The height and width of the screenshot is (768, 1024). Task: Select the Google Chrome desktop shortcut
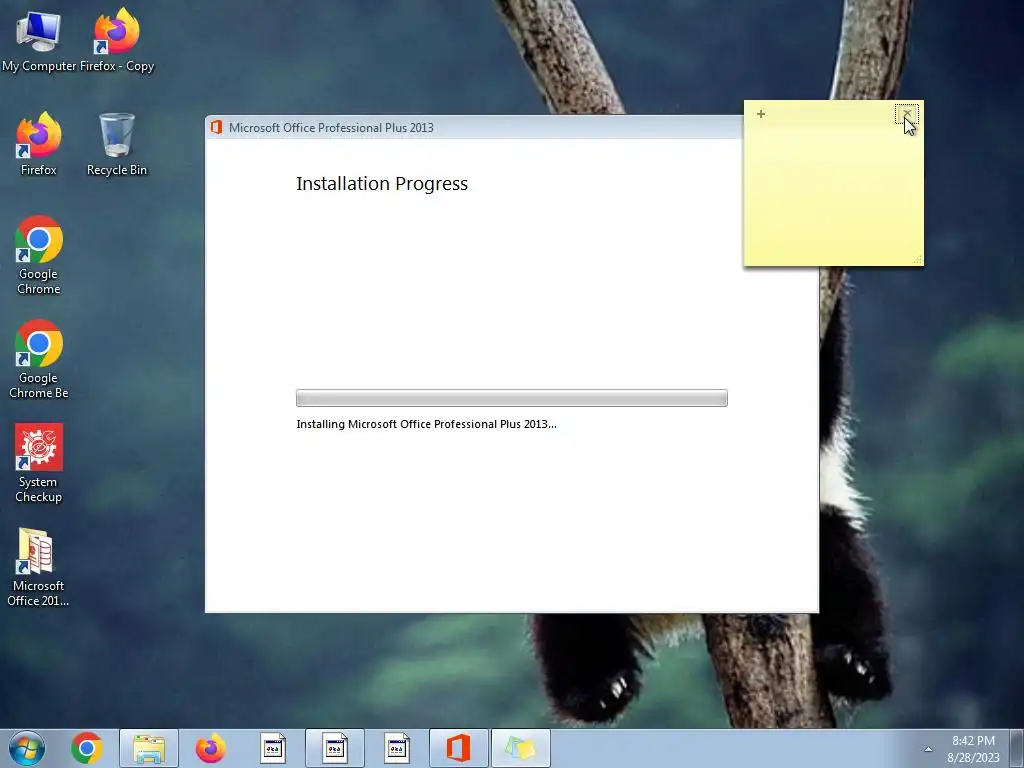39,255
